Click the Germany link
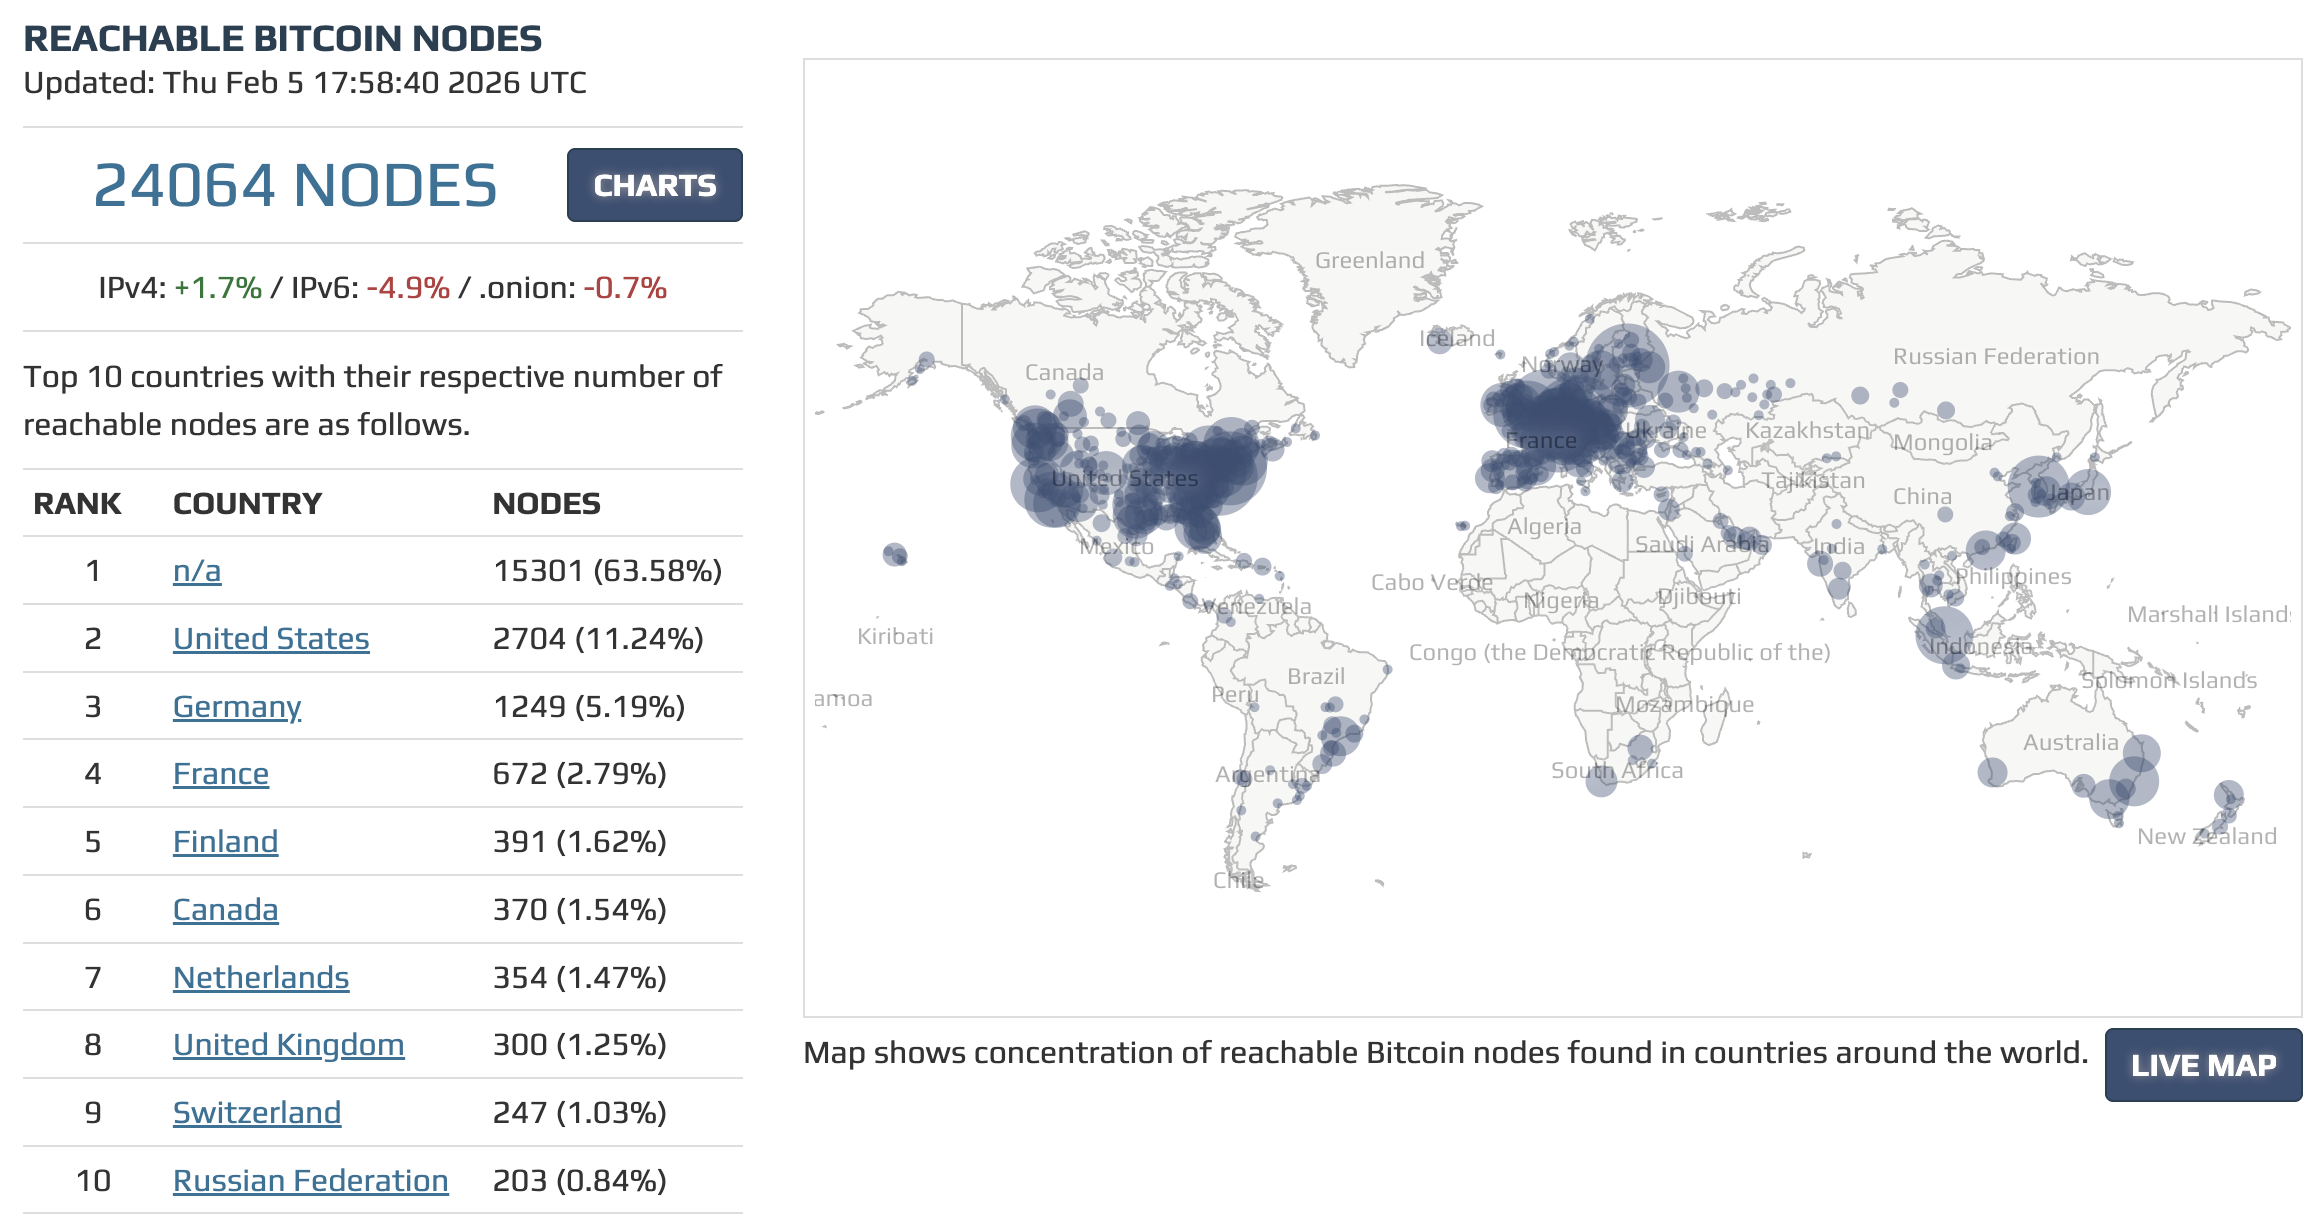This screenshot has height=1221, width=2317. tap(237, 707)
